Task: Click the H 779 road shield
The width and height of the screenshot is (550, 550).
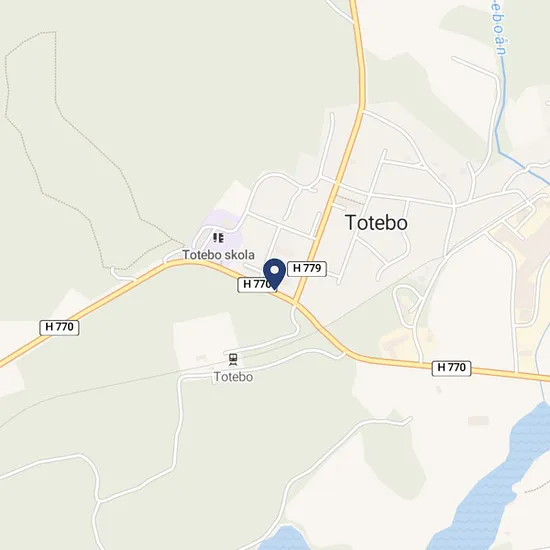Action: (x=307, y=268)
